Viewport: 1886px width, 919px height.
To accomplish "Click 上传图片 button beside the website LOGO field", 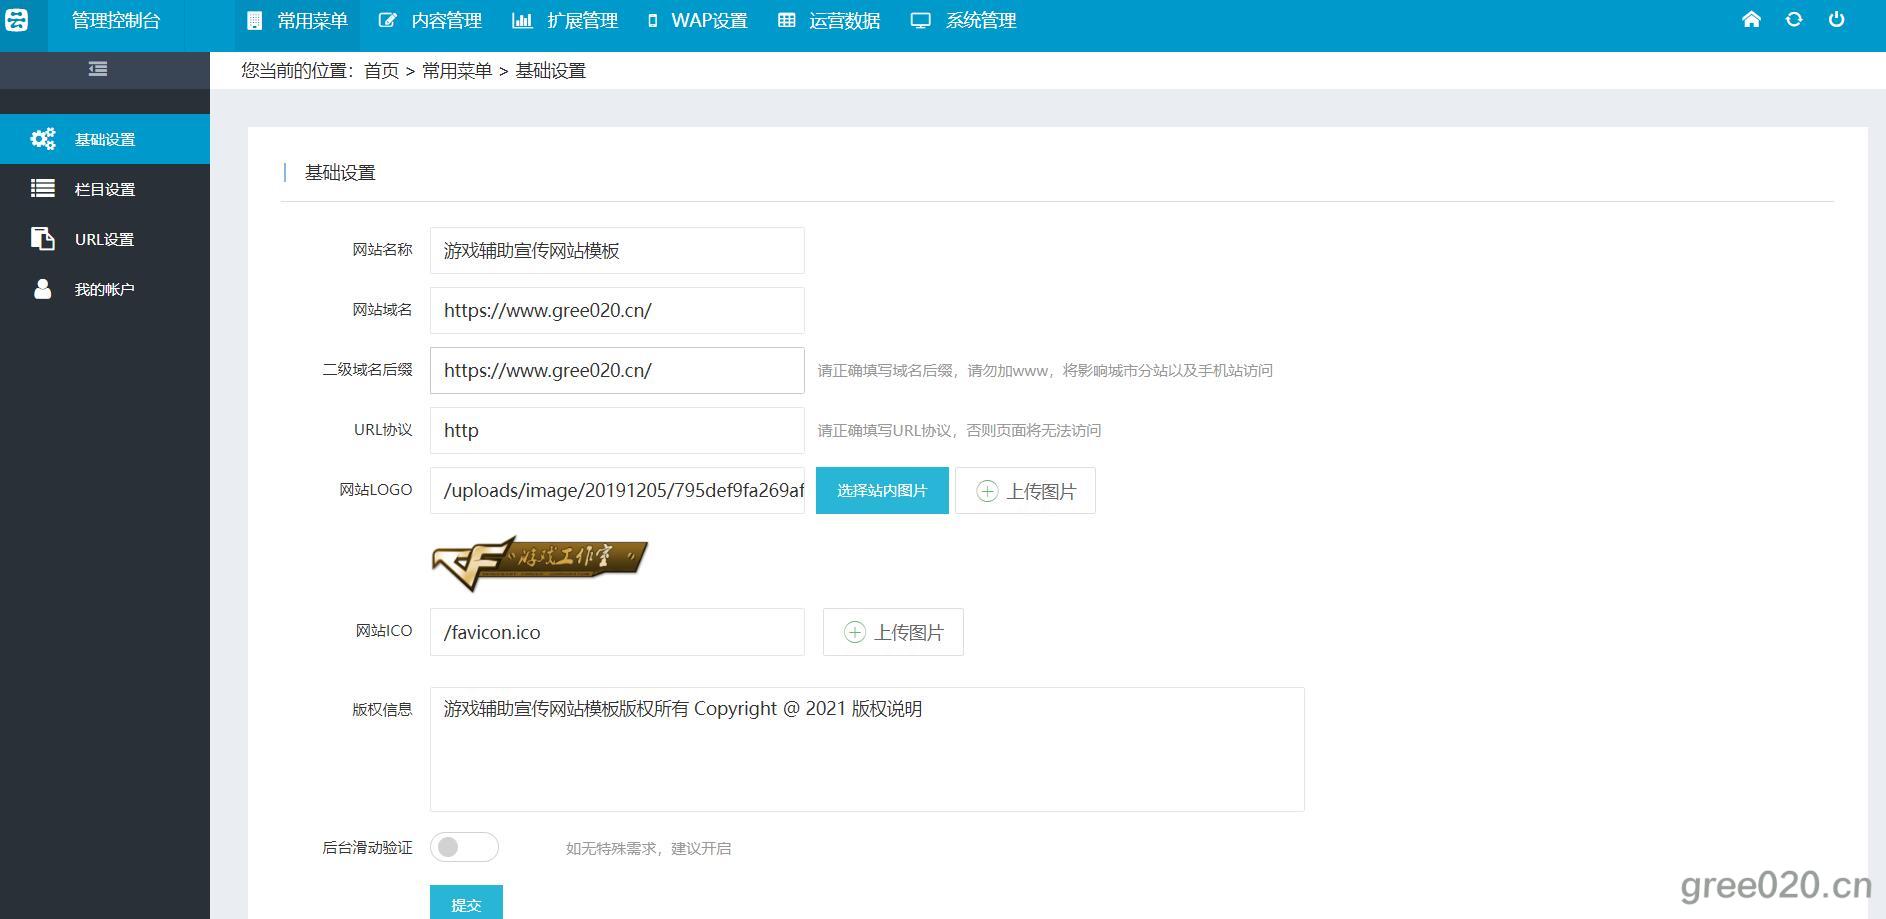I will [x=1025, y=491].
